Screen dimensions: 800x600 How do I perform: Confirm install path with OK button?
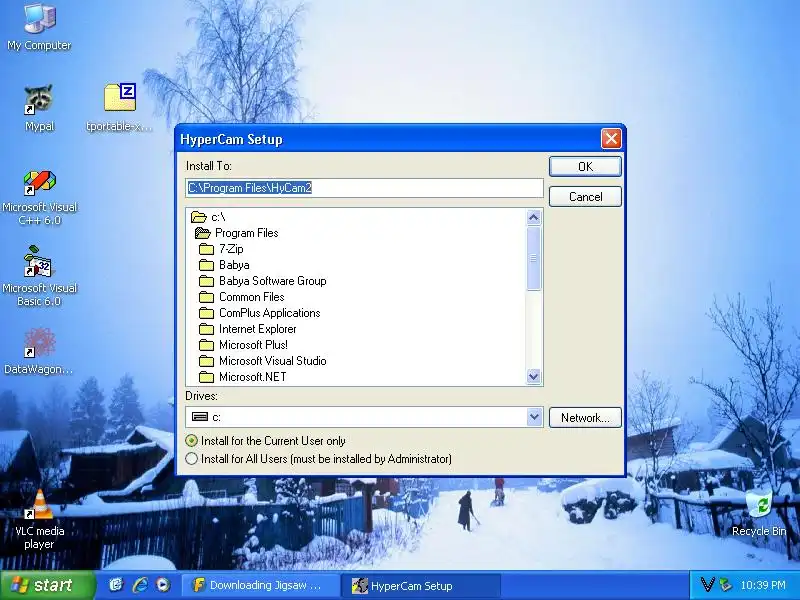[x=585, y=167]
